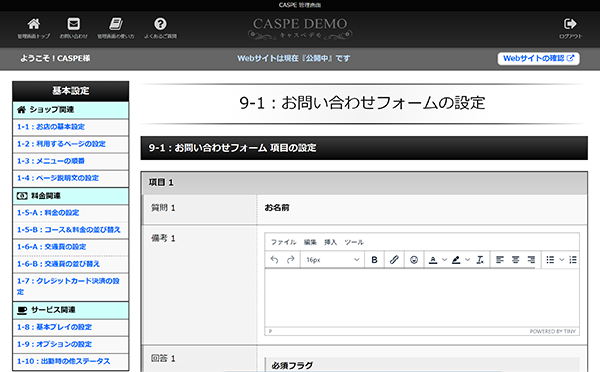Screen dimensions: 600x372
Task: Open highlight color dropdown arrow
Action: (467, 260)
